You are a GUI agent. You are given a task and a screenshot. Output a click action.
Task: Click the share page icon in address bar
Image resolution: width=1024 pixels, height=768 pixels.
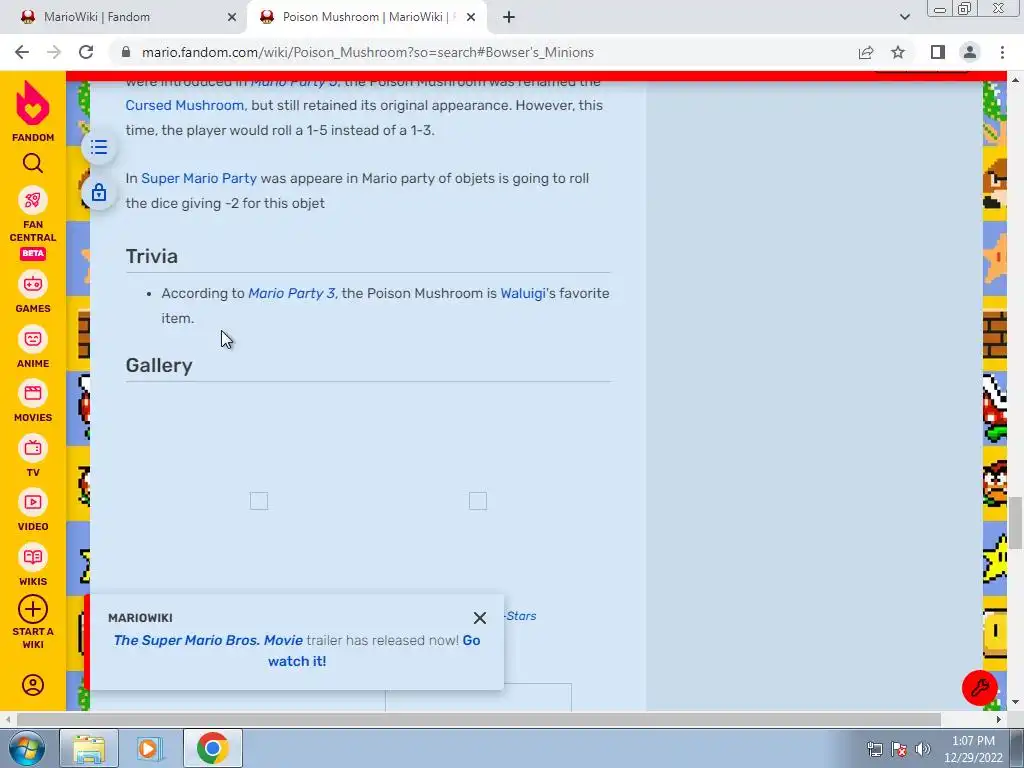click(866, 52)
